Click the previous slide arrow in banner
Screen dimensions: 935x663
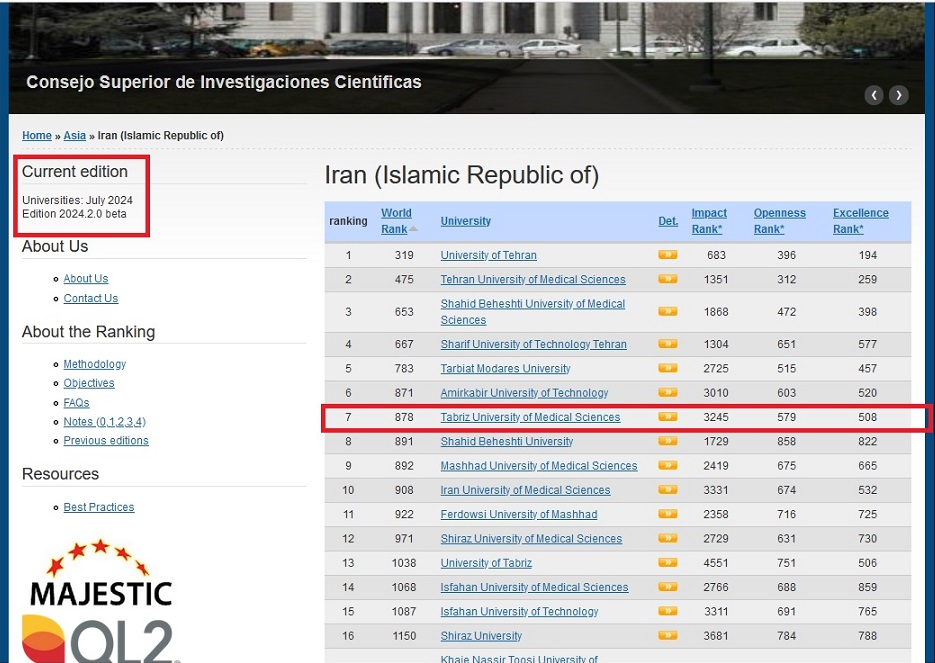pyautogui.click(x=874, y=95)
